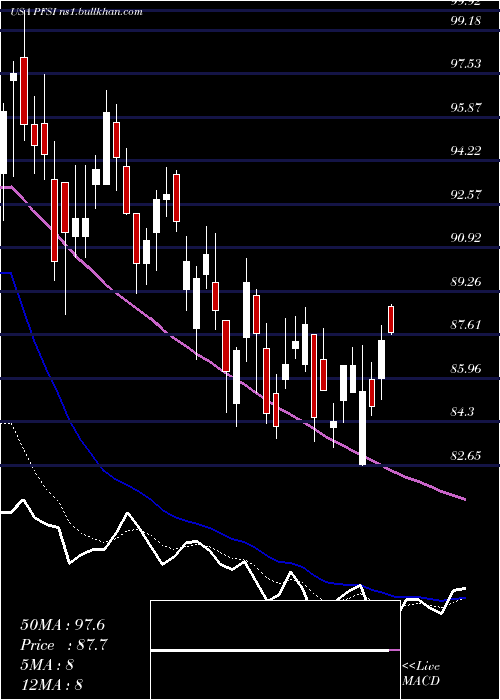Click the 87.61 price axis label
500x700 pixels.
coord(466,325)
